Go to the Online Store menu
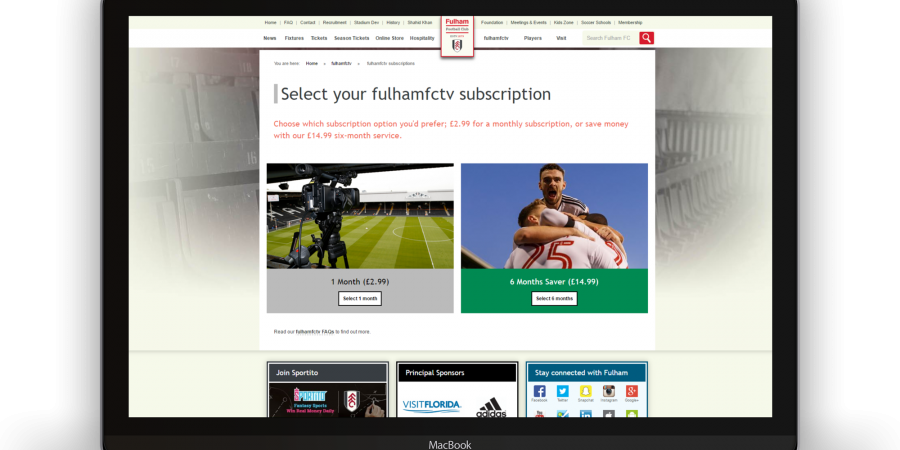The height and width of the screenshot is (450, 900). pos(389,38)
